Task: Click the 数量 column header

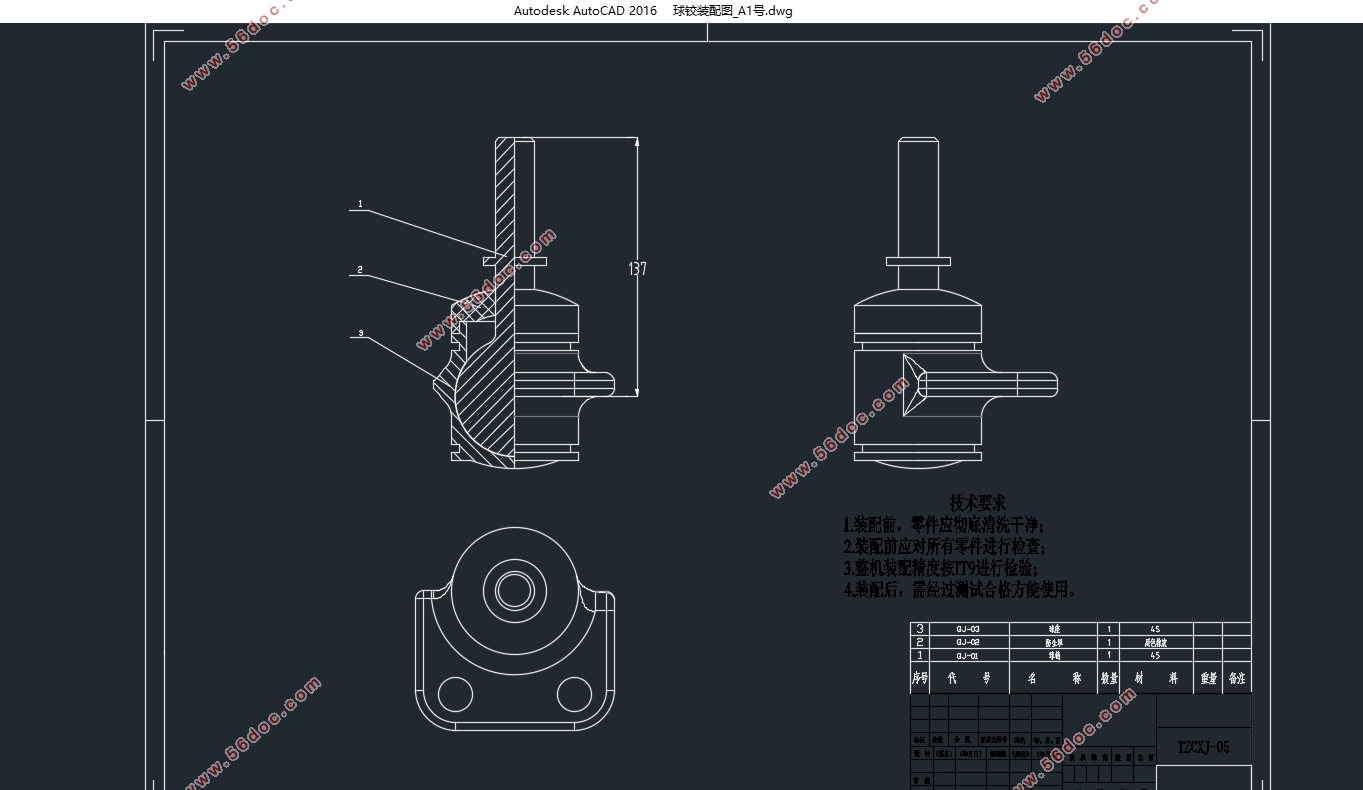Action: point(1109,678)
